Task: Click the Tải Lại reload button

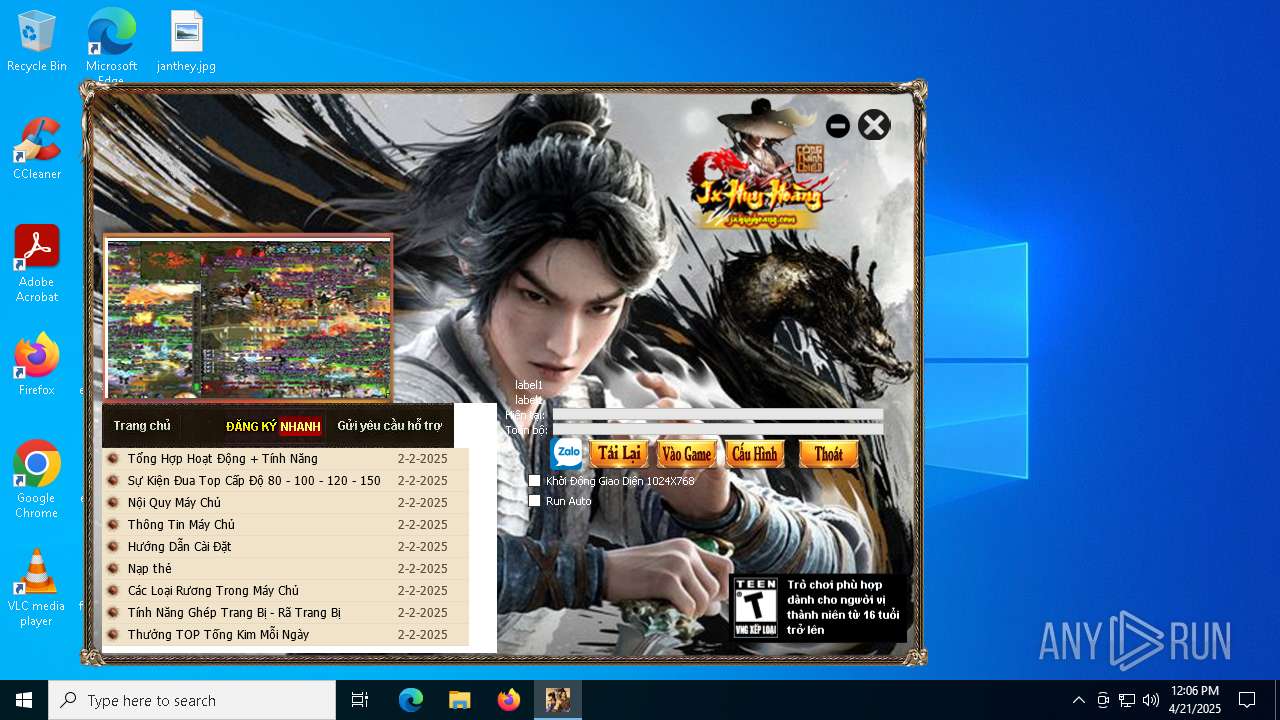Action: (619, 453)
